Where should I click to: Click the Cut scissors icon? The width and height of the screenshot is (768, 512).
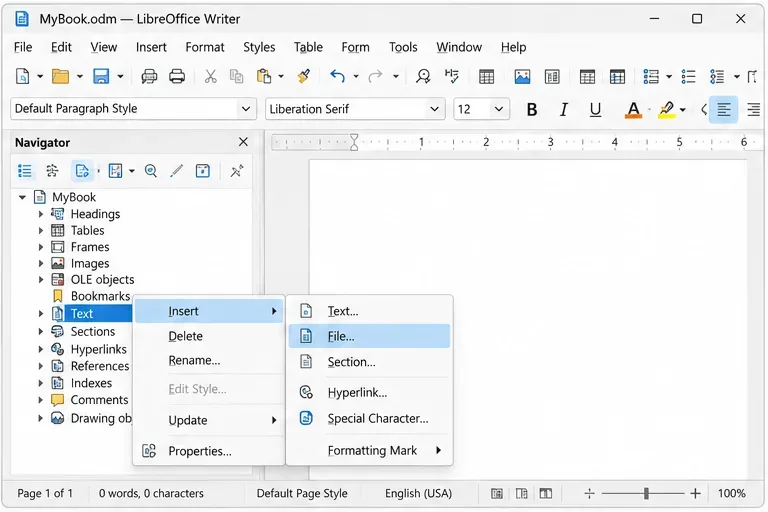(x=211, y=77)
